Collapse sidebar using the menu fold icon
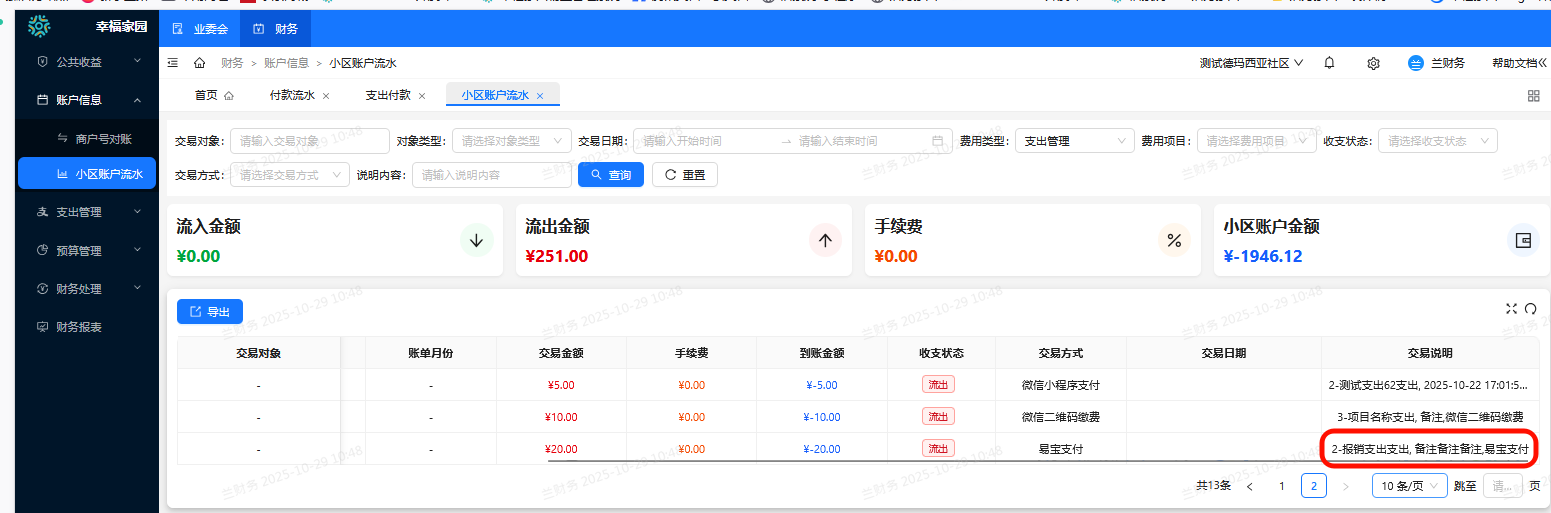The height and width of the screenshot is (513, 1551). coord(173,63)
